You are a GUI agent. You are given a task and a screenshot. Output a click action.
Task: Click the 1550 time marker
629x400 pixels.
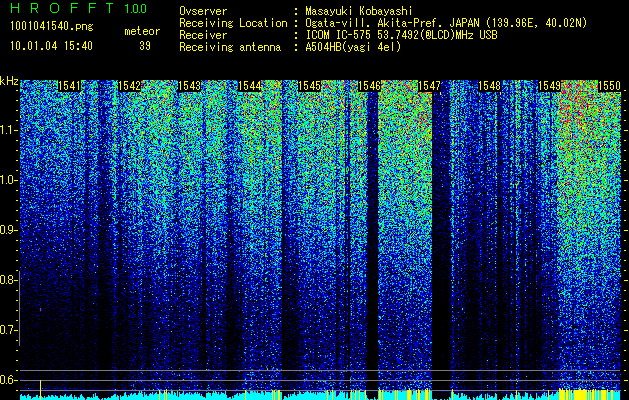point(609,86)
